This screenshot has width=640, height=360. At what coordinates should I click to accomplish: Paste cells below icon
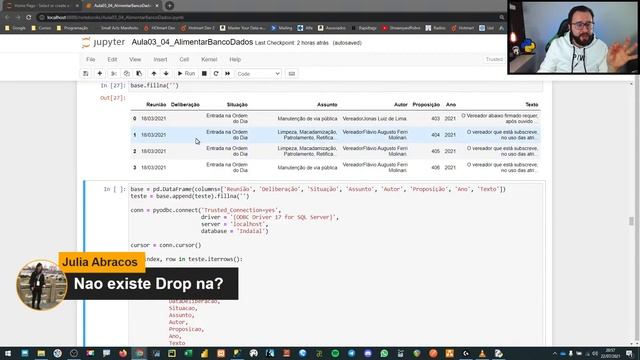tap(139, 73)
